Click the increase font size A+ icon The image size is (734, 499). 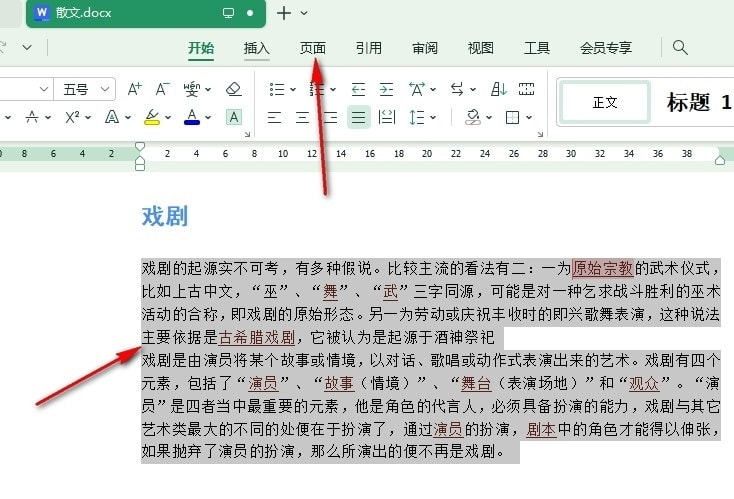[134, 89]
